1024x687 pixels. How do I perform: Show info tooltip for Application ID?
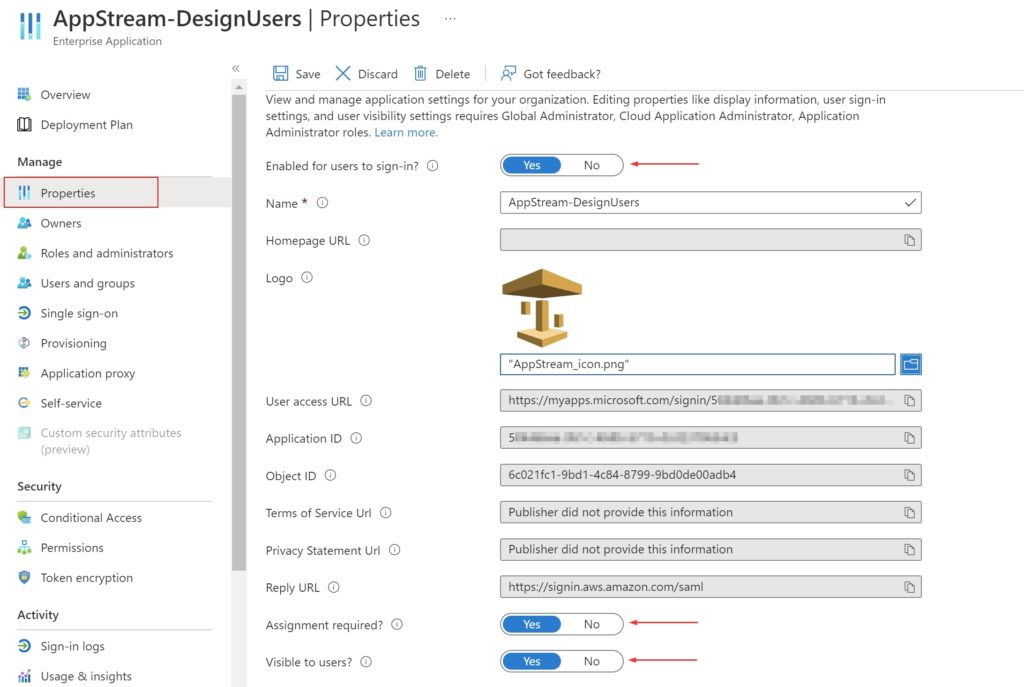click(356, 438)
